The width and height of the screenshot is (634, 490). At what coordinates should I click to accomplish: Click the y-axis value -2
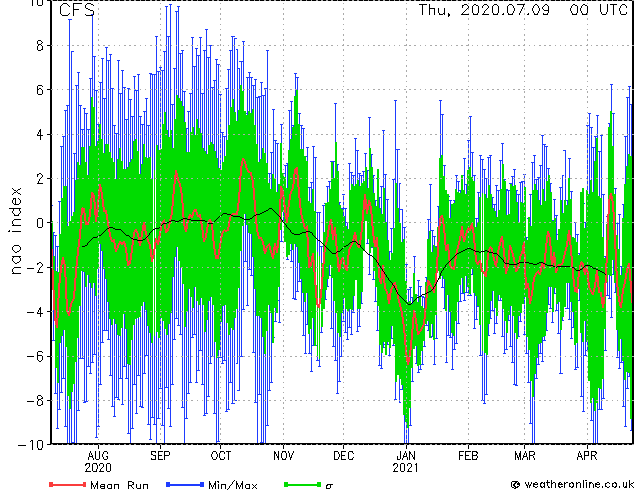(35, 267)
